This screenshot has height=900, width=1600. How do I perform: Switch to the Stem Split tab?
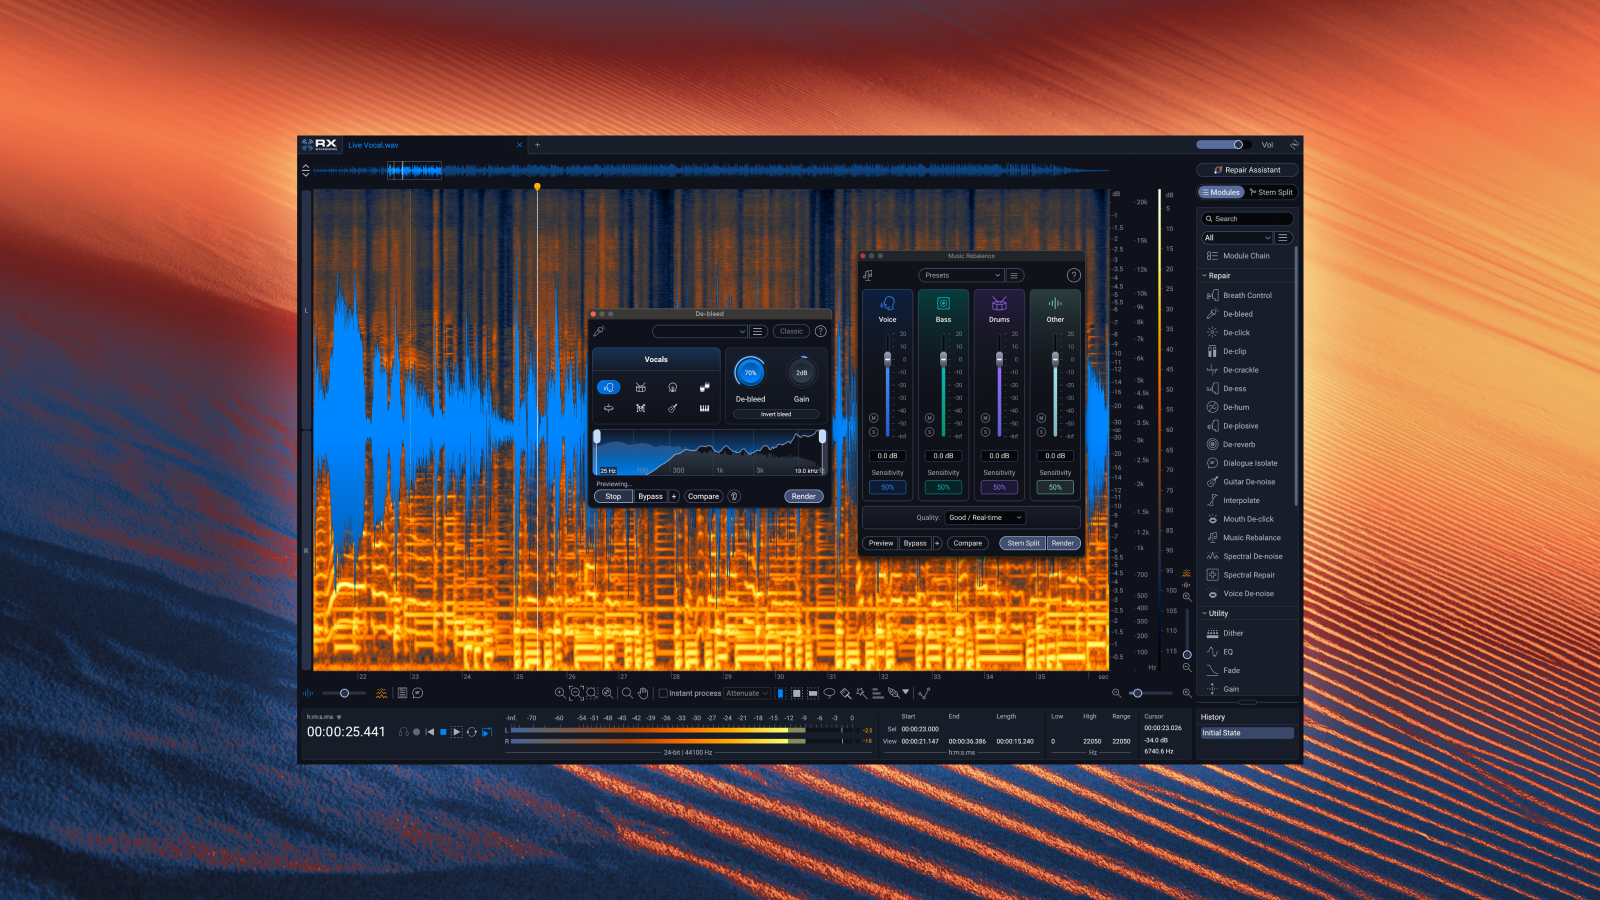1271,192
